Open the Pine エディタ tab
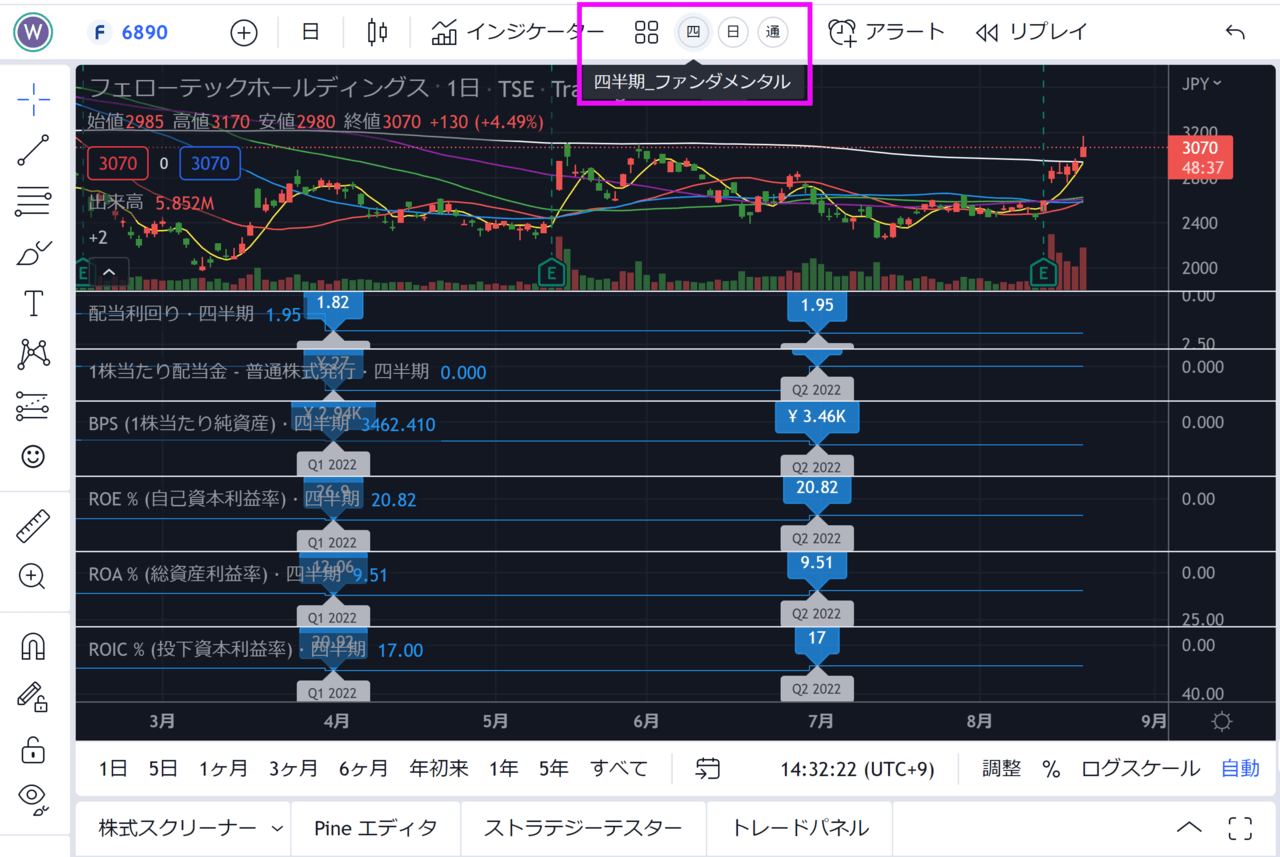 (x=376, y=828)
